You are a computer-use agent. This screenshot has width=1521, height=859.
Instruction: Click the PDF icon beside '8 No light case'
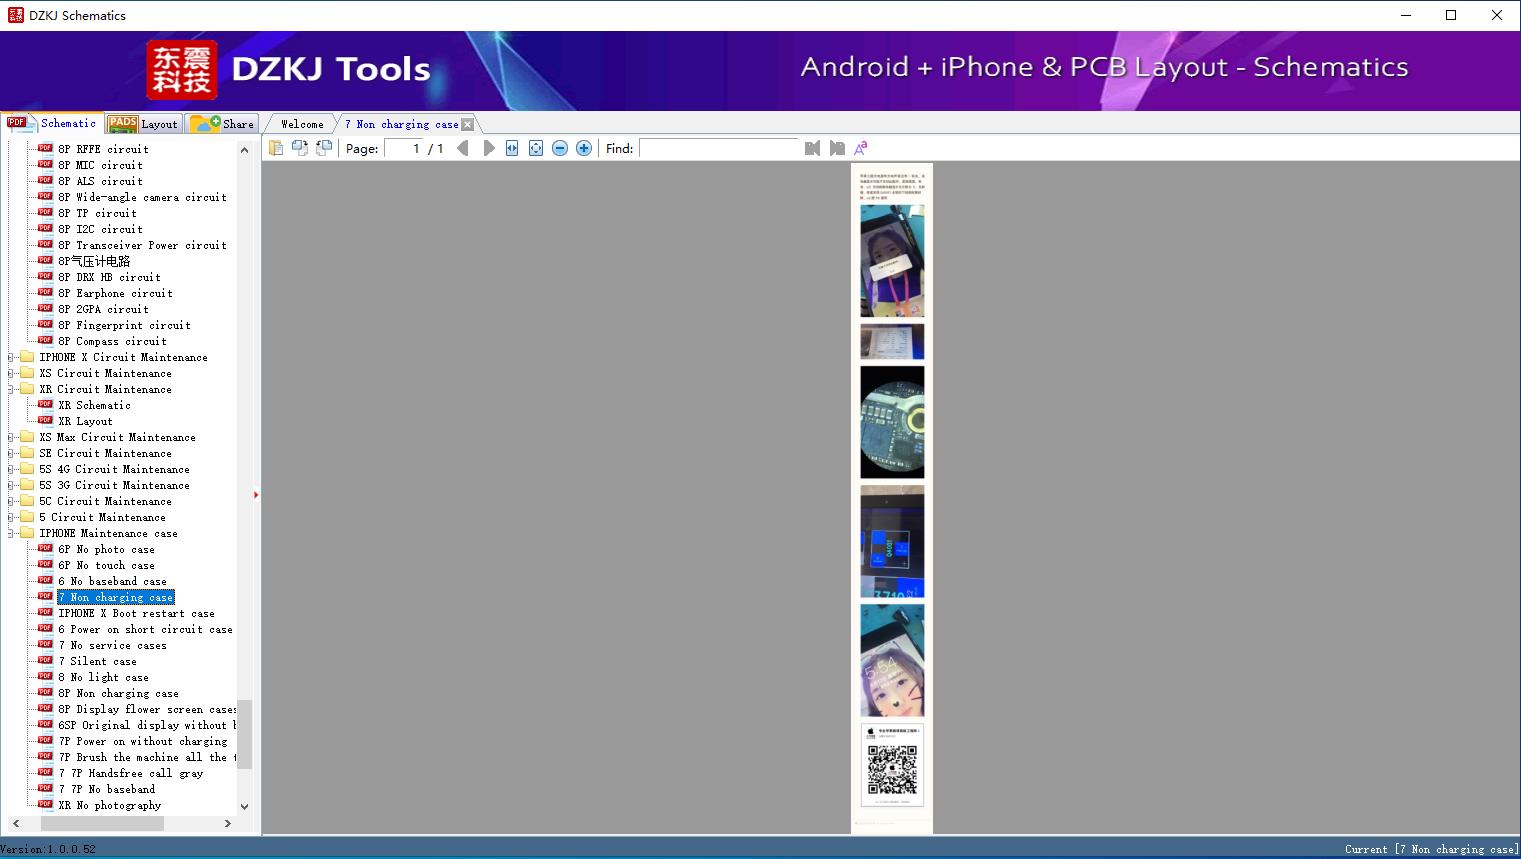click(45, 676)
